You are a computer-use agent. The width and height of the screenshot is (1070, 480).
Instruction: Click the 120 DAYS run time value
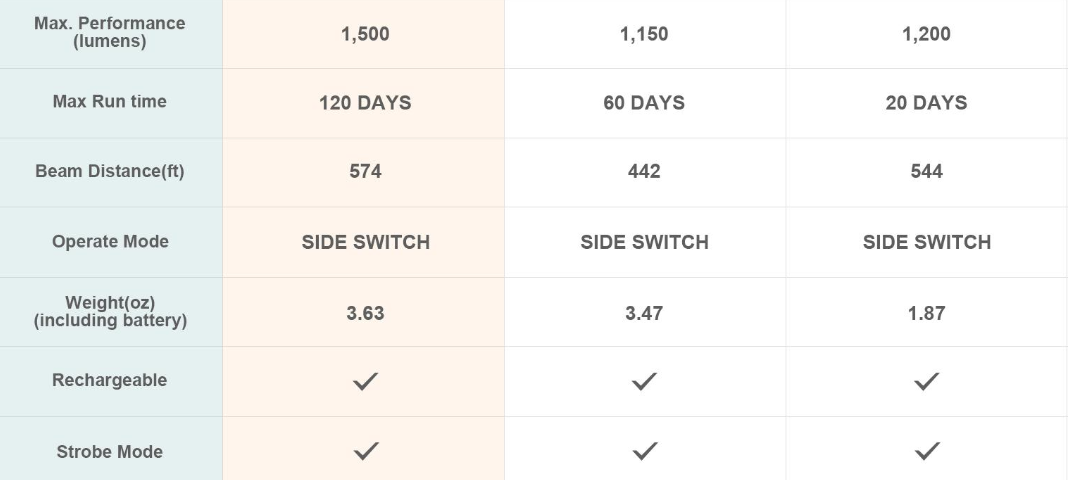click(x=365, y=103)
